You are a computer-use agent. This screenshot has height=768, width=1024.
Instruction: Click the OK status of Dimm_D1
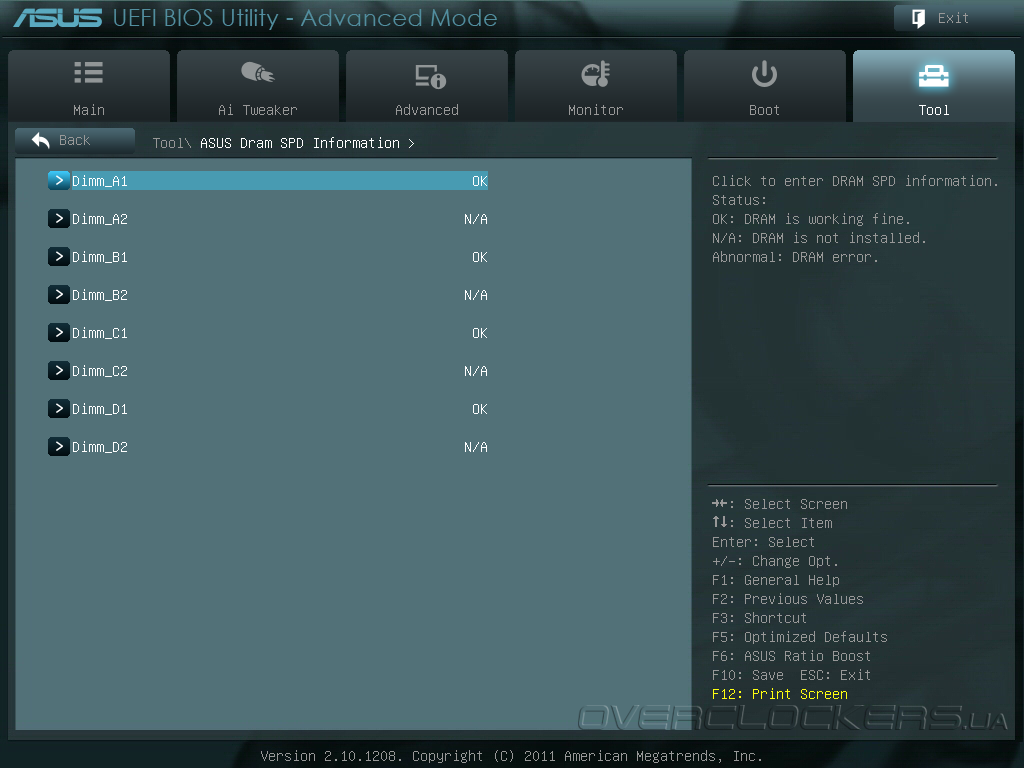[480, 409]
